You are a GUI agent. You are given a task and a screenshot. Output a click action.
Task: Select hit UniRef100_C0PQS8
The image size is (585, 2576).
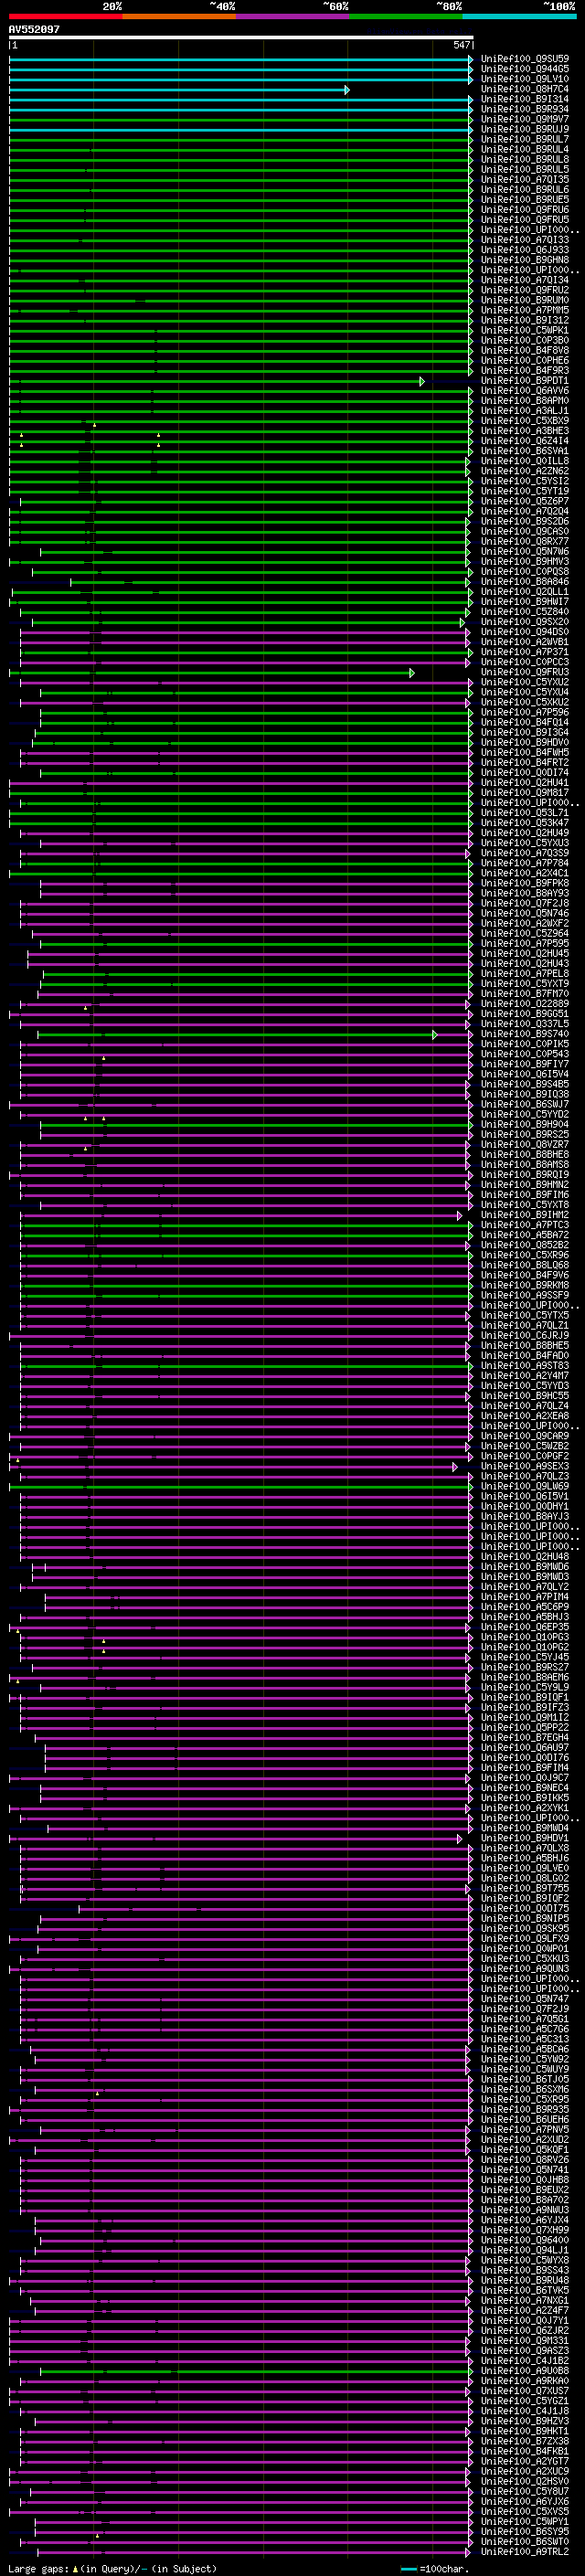pos(525,572)
